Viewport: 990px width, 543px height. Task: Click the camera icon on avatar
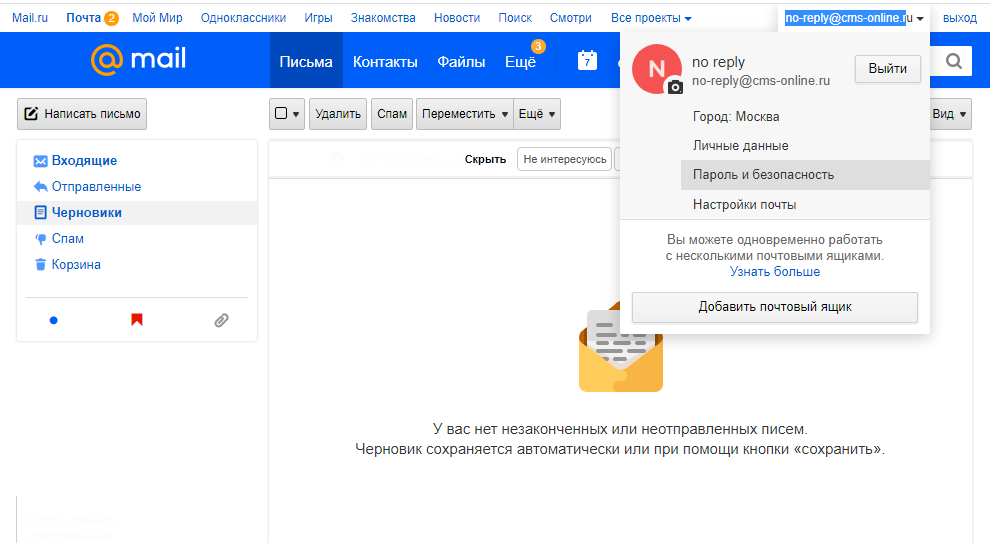coord(675,87)
